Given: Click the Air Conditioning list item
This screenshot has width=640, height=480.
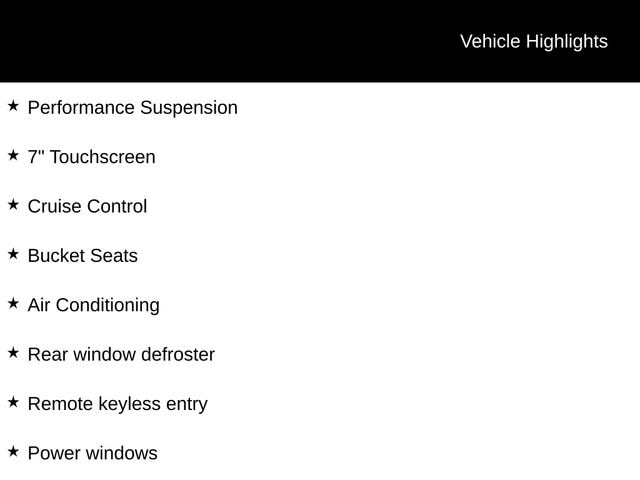Looking at the screenshot, I should point(93,305).
